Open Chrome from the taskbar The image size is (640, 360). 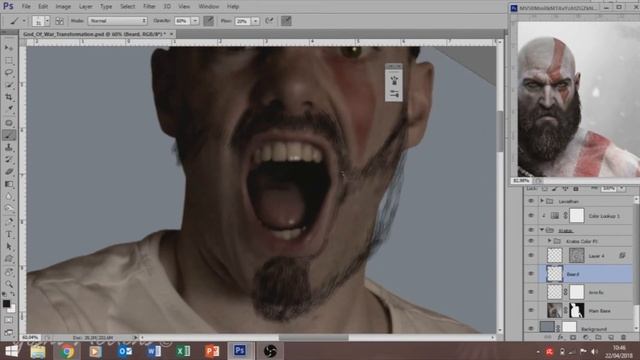point(67,351)
